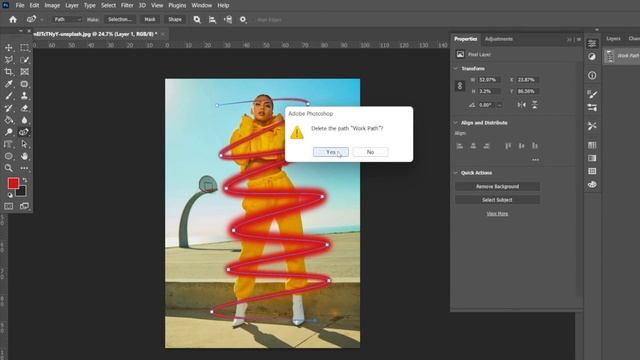Select the Frame tool
Viewport: 640px width, 360px height.
24,72
